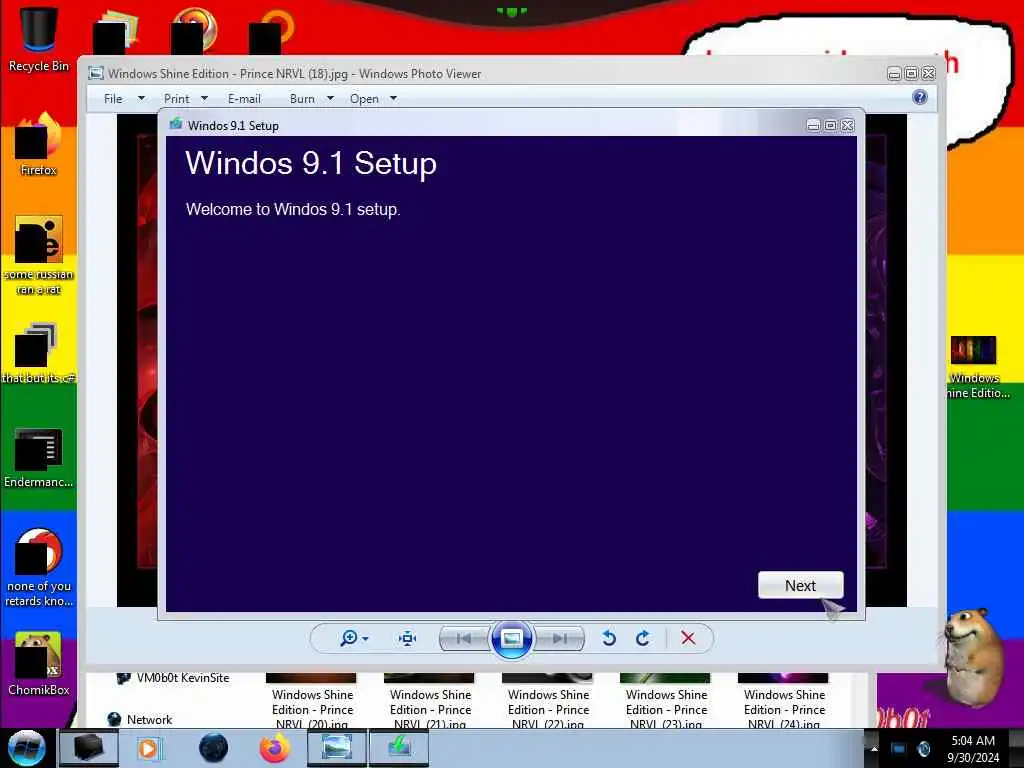
Task: Select VM0b0t KevinSite in Explorer sidebar
Action: tap(175, 678)
